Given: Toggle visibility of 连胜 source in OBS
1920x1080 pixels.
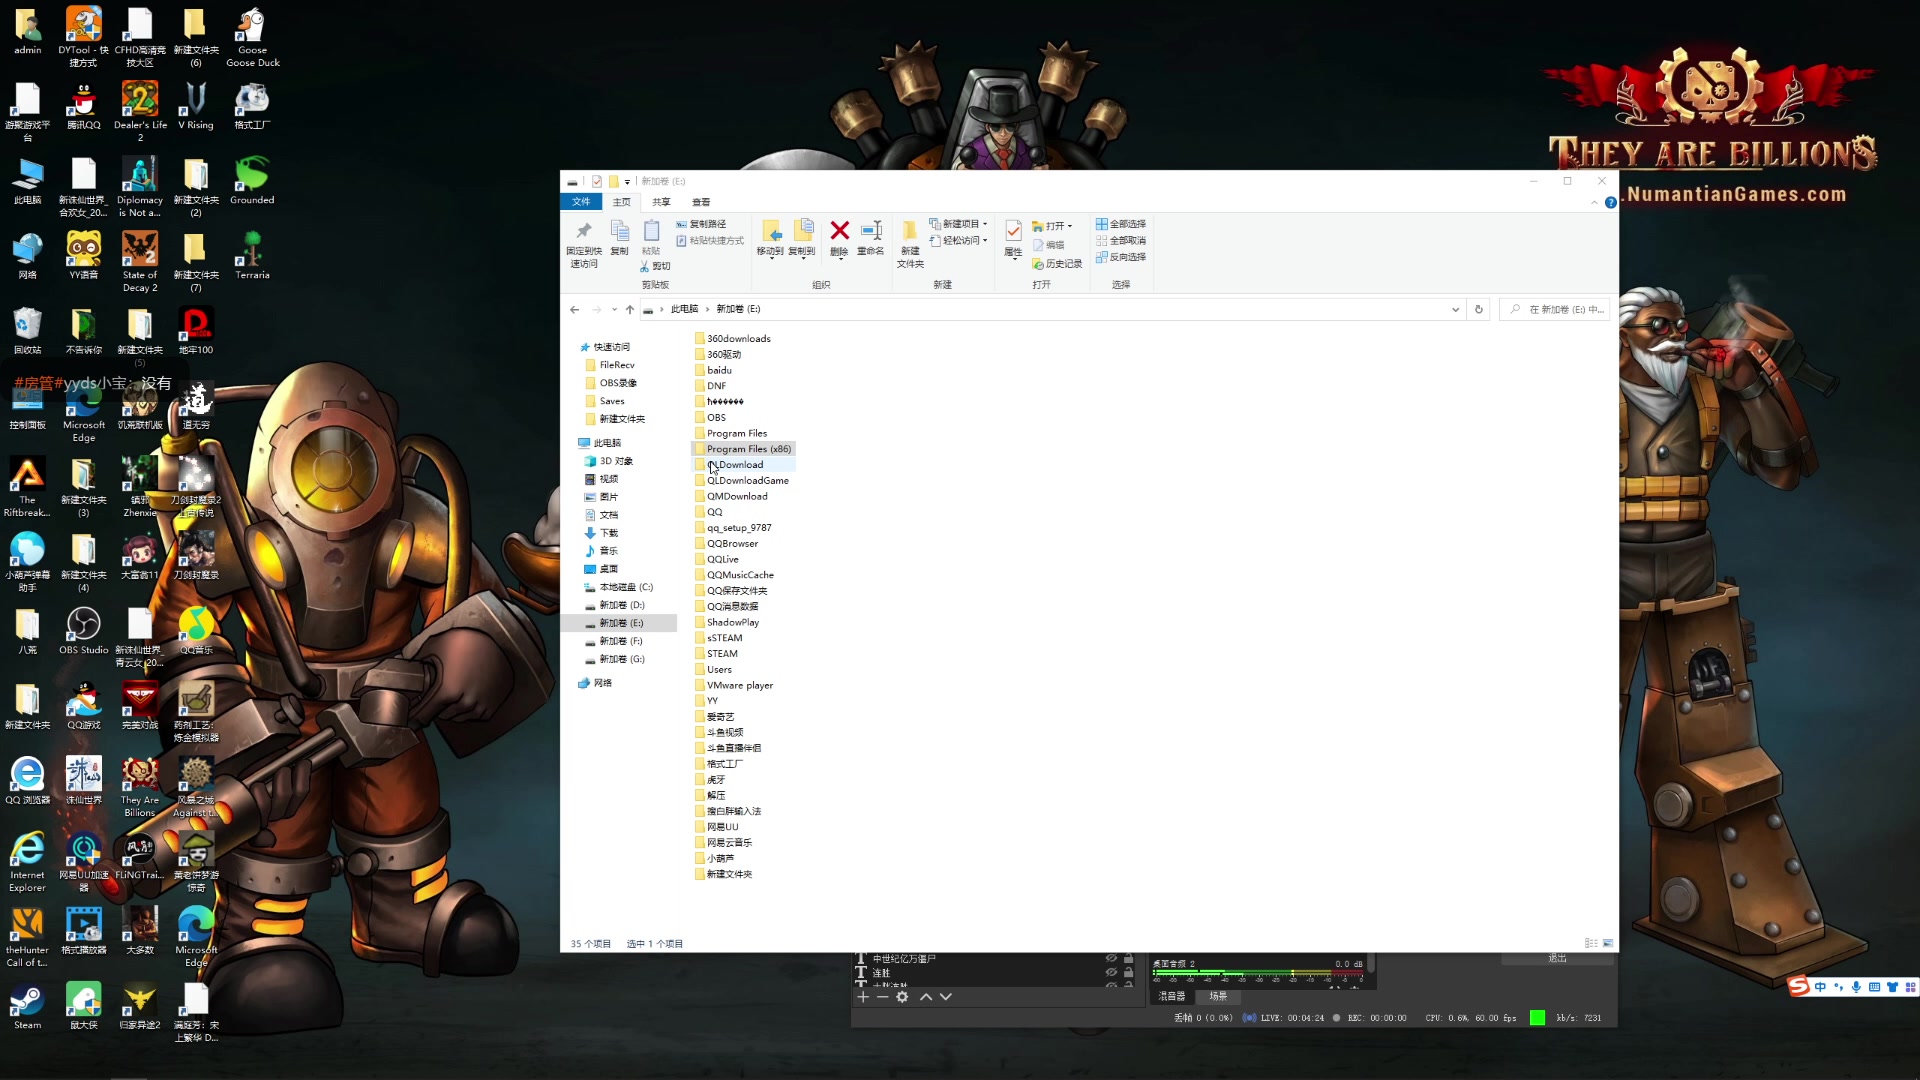Looking at the screenshot, I should click(1111, 972).
